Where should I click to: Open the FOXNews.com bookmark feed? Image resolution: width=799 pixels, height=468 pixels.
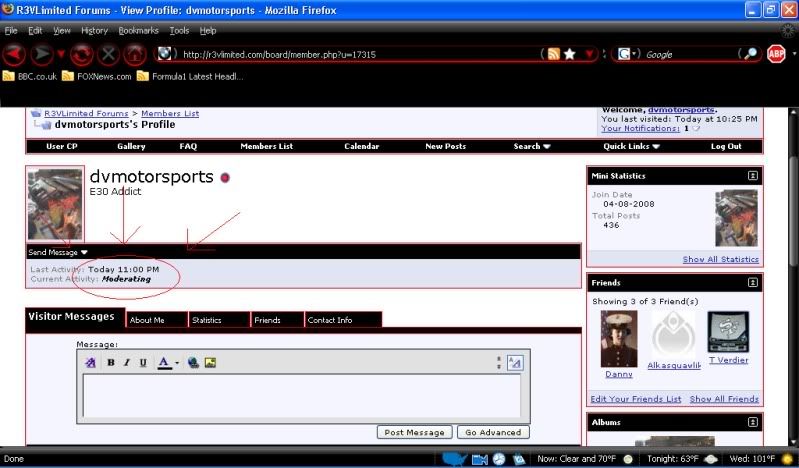click(x=96, y=76)
